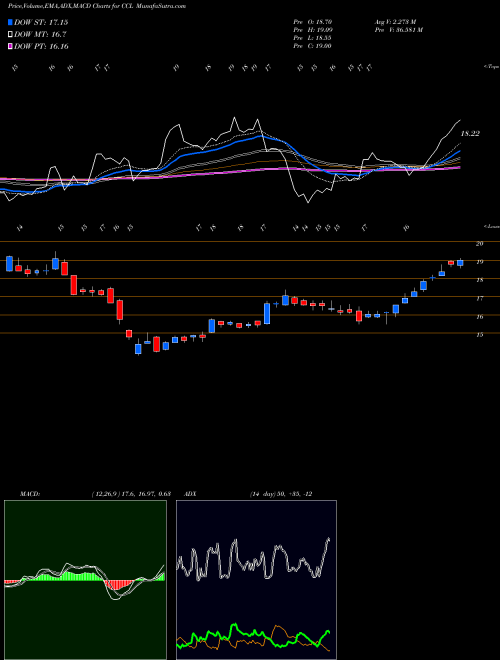Click the 20 price axis label

(x=479, y=243)
